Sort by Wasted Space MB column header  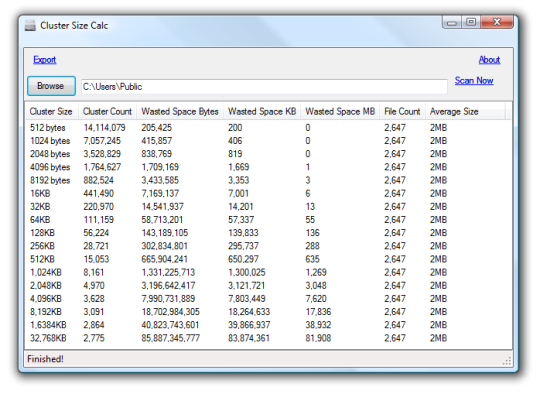(x=340, y=112)
